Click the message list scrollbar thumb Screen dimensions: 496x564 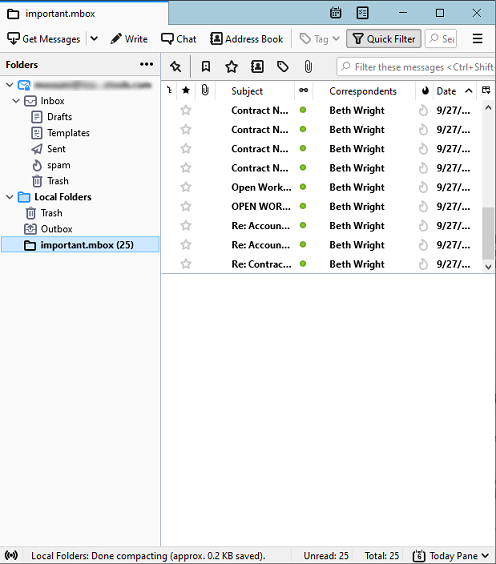pyautogui.click(x=488, y=233)
